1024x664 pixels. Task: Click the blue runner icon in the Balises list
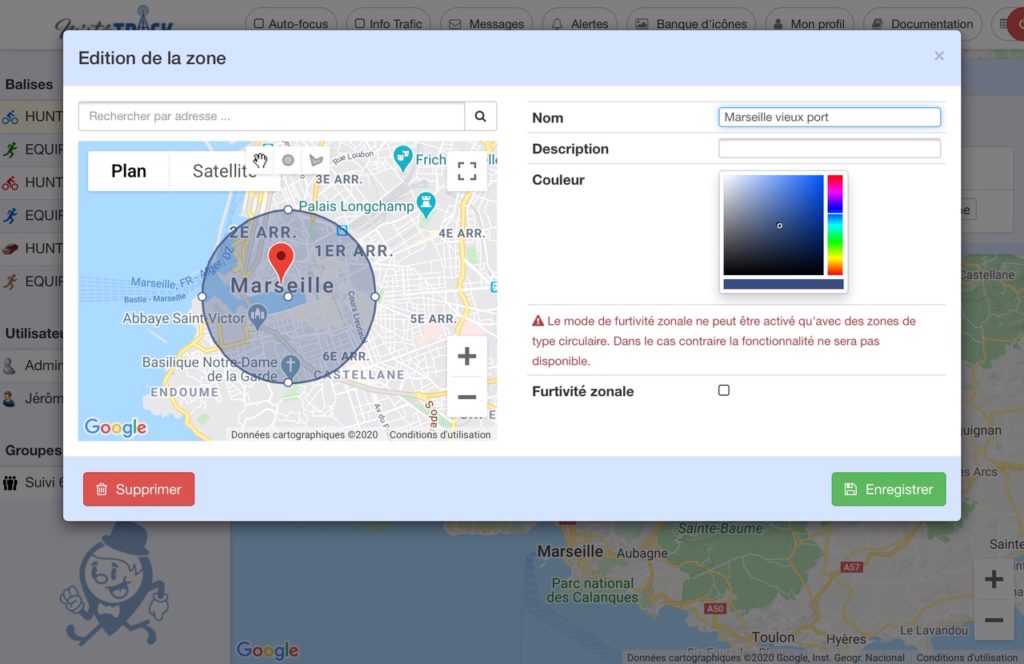coord(10,215)
